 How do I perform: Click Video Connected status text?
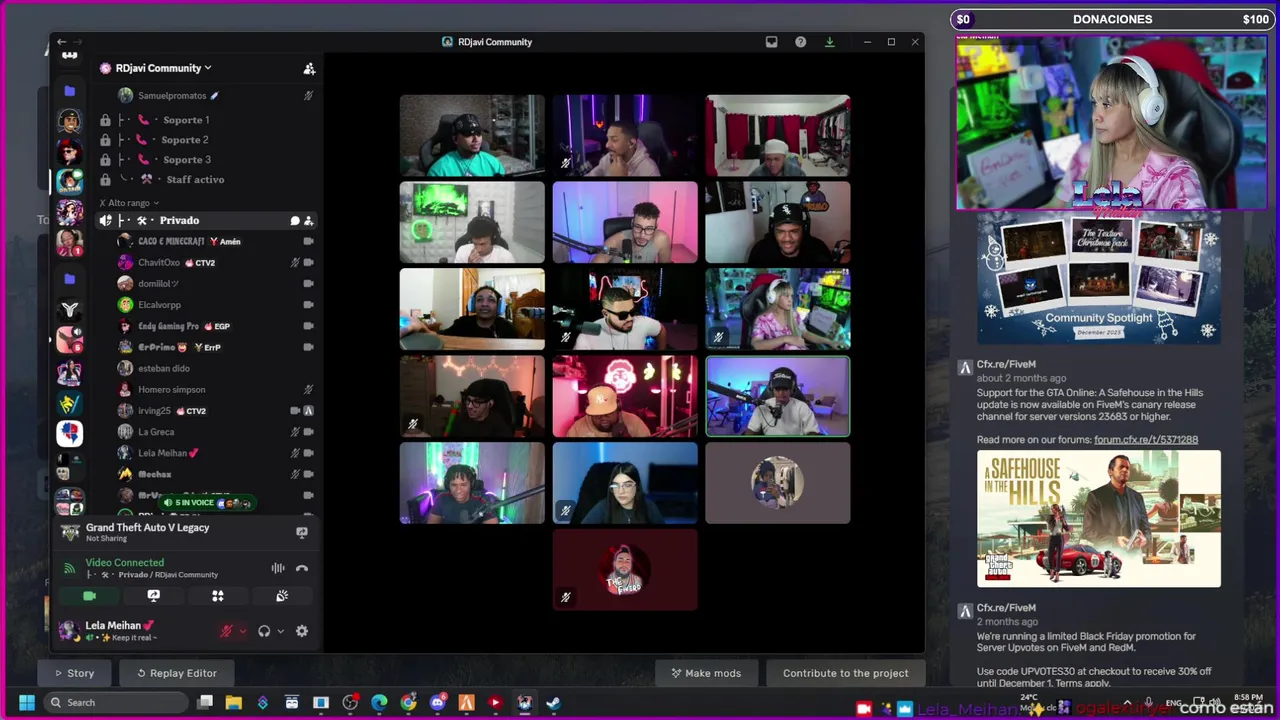point(124,563)
